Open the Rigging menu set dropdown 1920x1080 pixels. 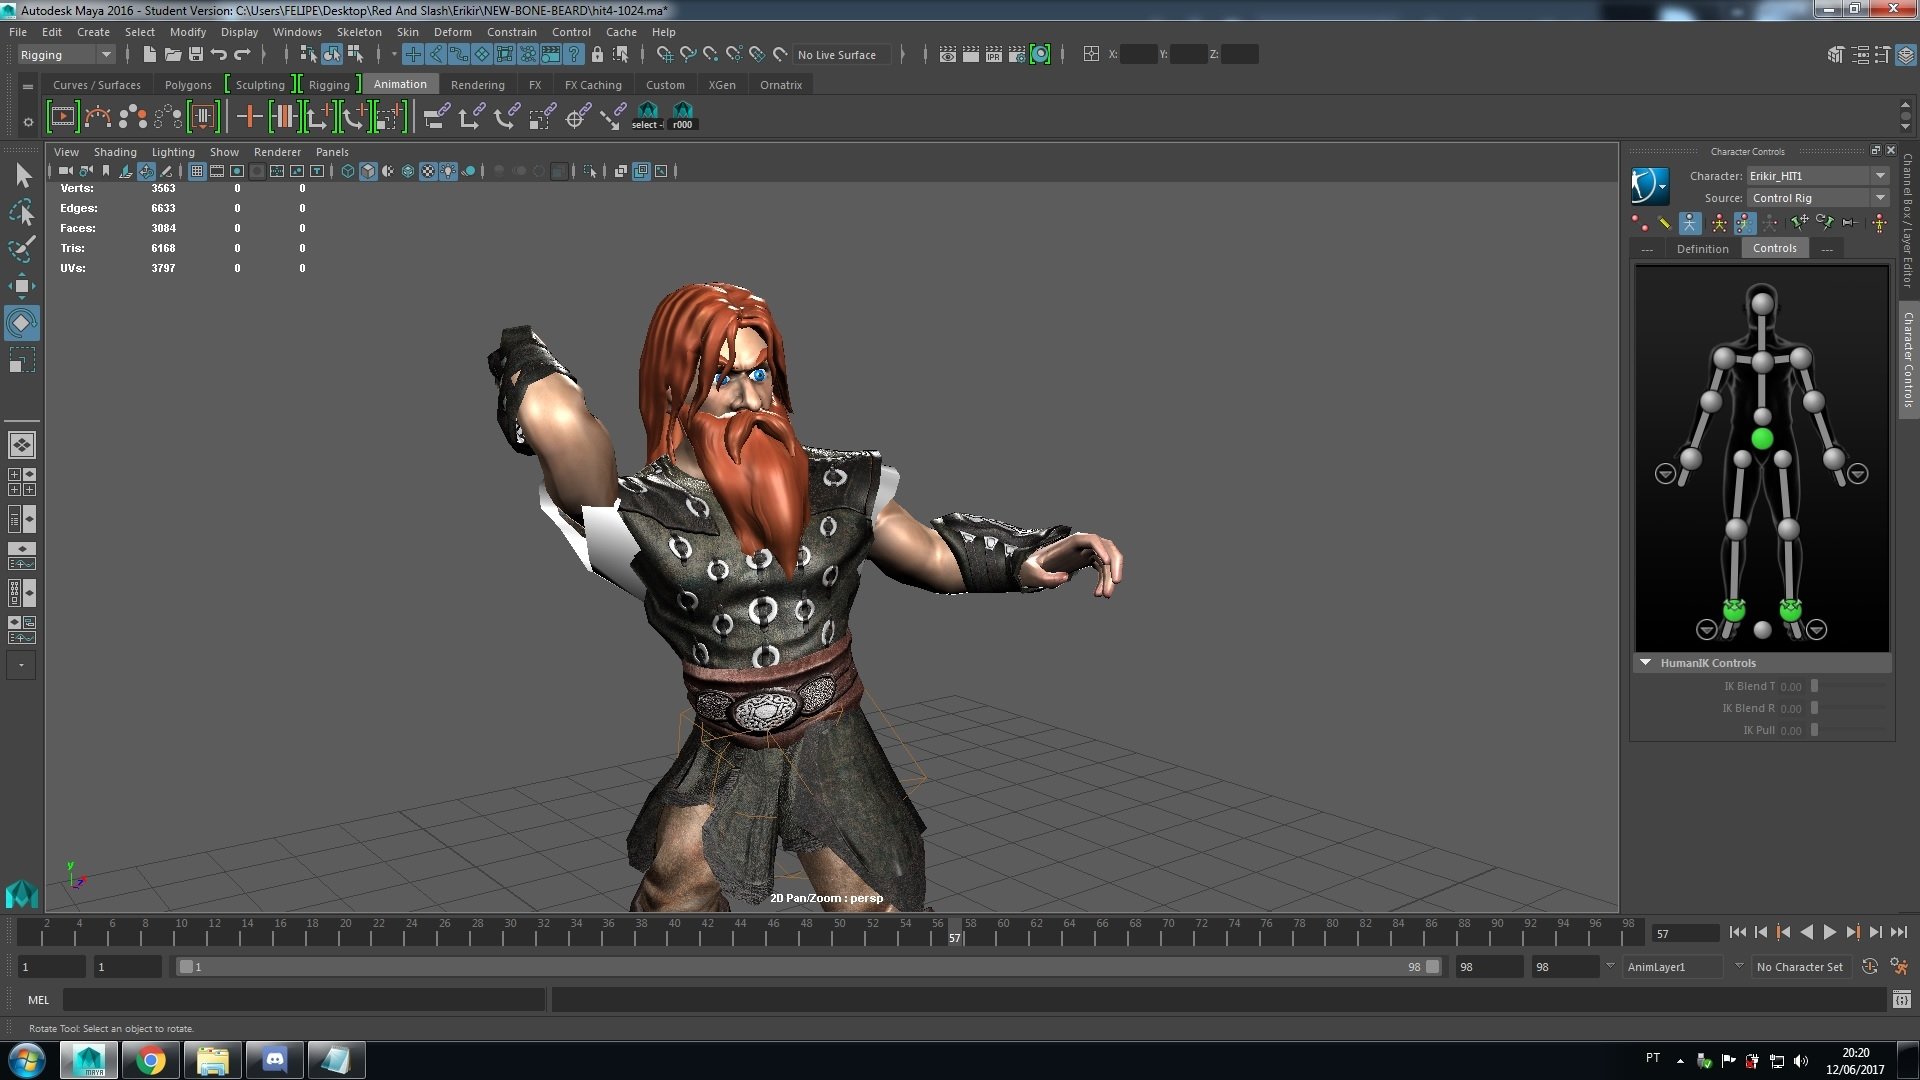click(x=66, y=54)
